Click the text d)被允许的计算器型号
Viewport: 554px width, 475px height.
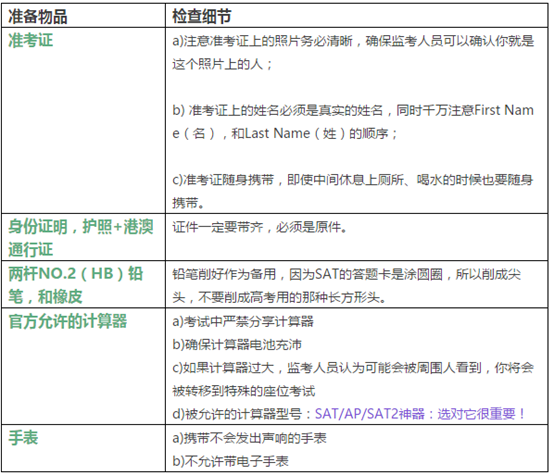point(237,414)
